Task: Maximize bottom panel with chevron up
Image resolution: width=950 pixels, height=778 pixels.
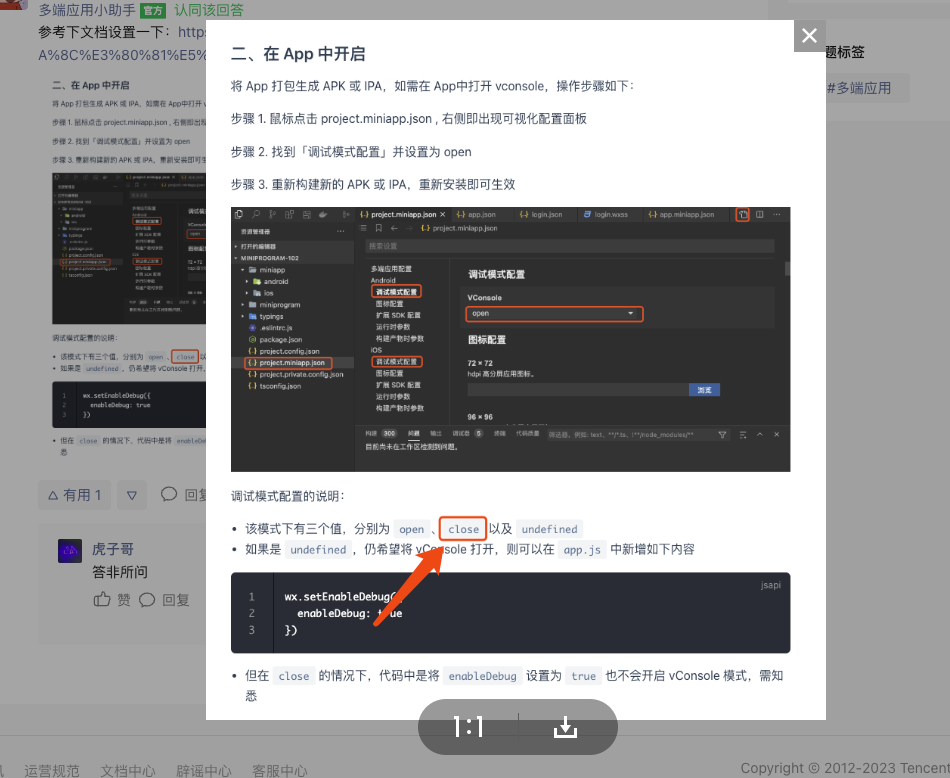Action: [760, 434]
